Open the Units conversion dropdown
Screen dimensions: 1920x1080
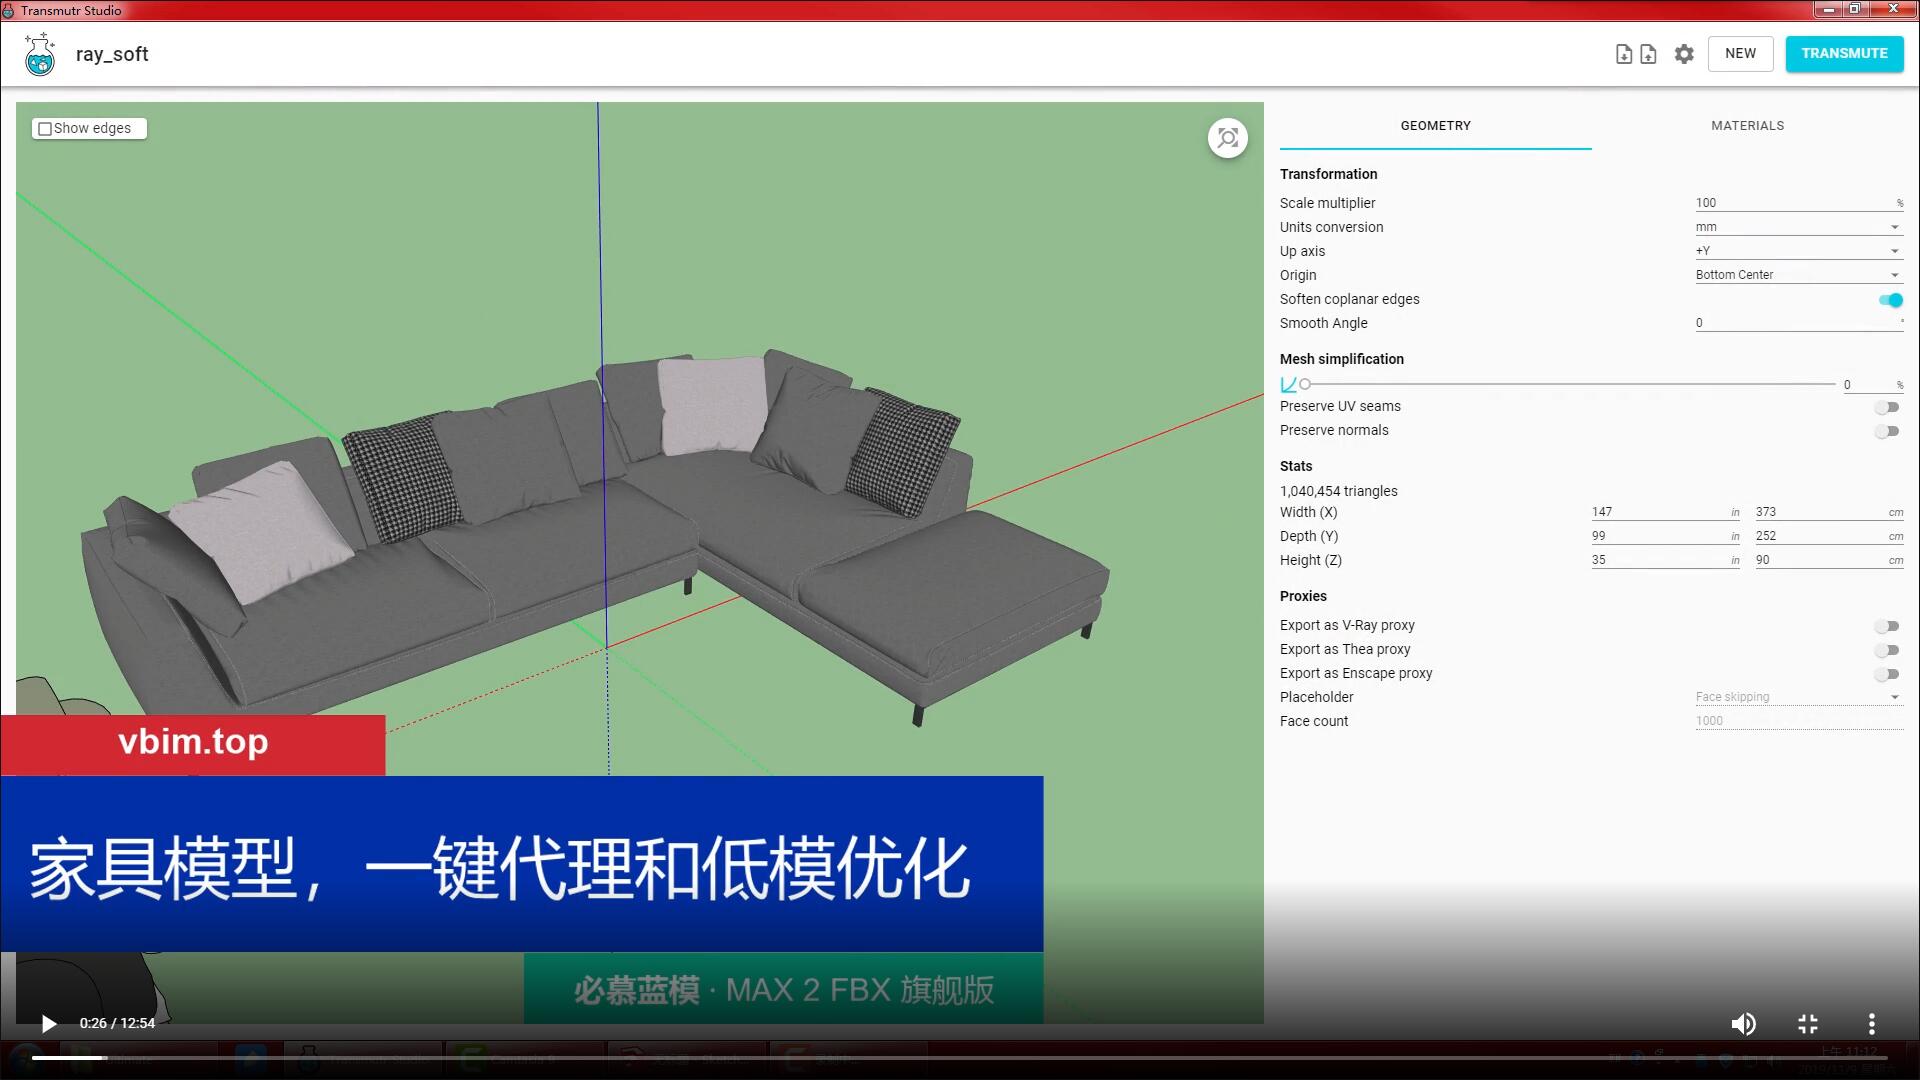(1798, 227)
